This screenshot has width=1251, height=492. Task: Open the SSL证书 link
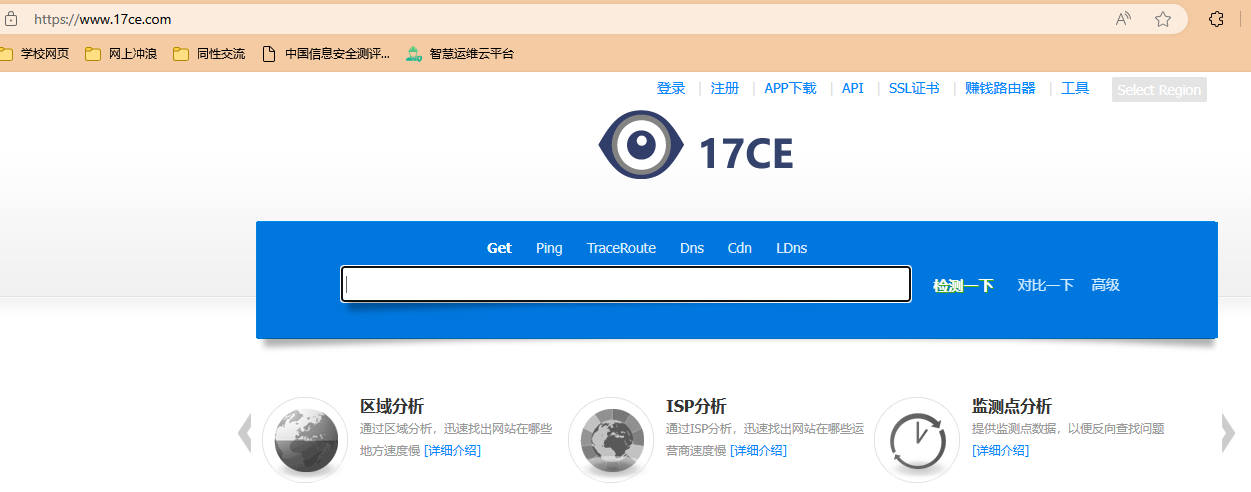(x=914, y=88)
